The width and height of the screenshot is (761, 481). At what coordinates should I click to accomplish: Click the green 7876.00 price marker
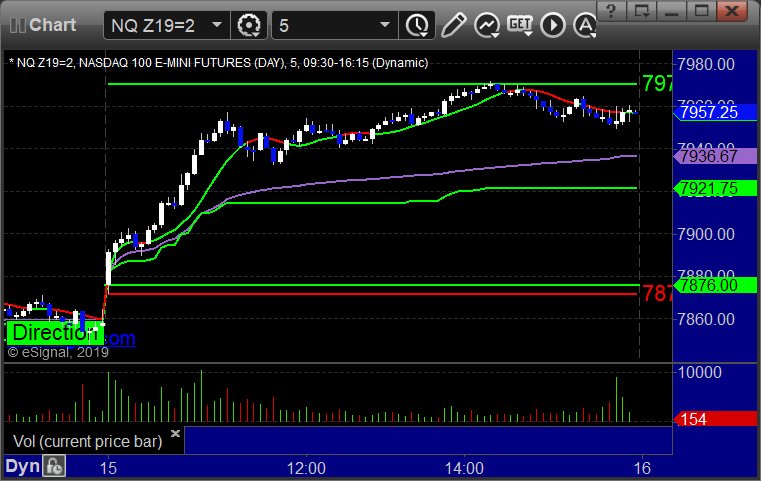tap(715, 285)
